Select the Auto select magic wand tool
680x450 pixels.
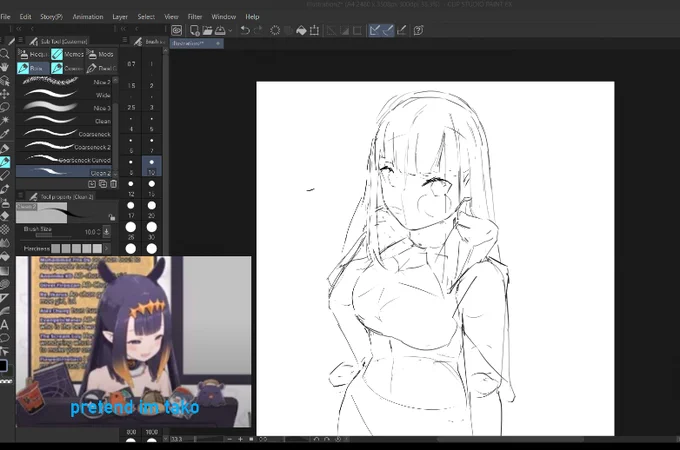4,121
